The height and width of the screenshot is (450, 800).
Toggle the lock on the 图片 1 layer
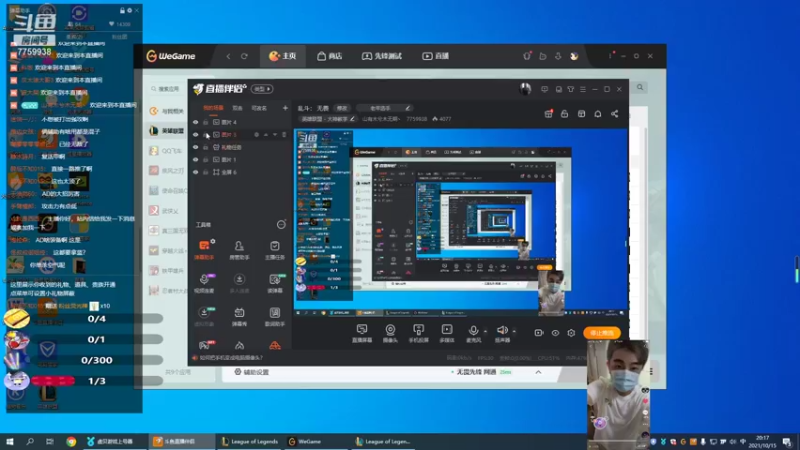point(206,160)
